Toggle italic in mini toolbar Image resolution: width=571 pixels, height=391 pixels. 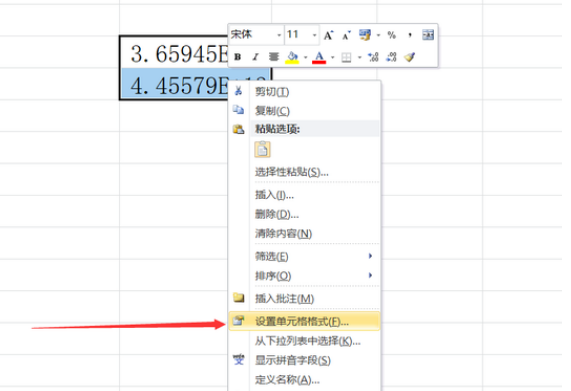tap(256, 57)
